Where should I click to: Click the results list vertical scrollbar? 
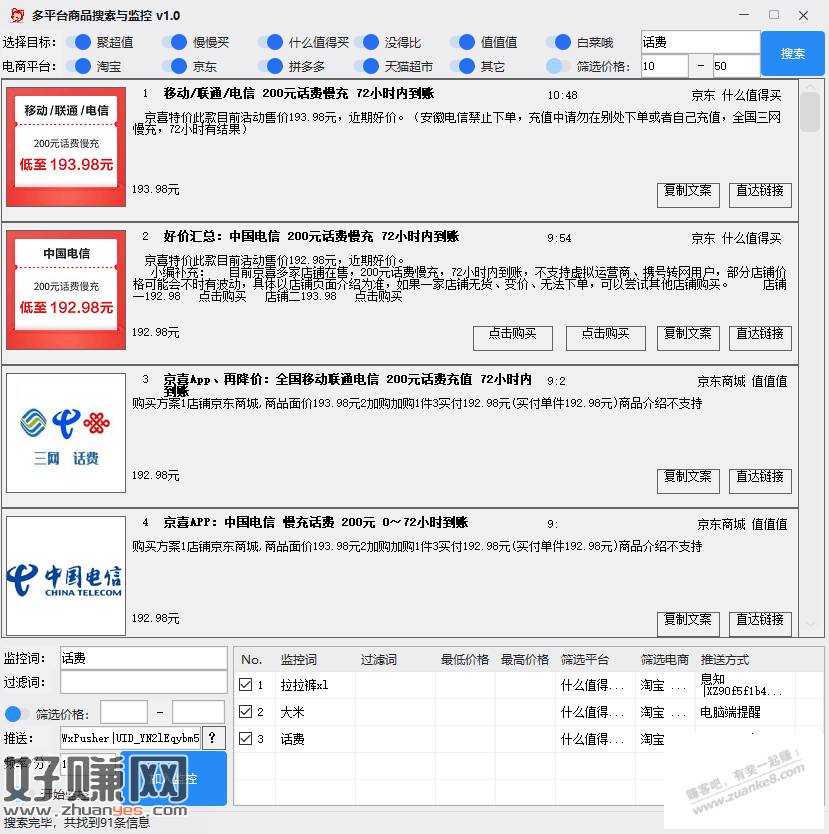point(811,360)
